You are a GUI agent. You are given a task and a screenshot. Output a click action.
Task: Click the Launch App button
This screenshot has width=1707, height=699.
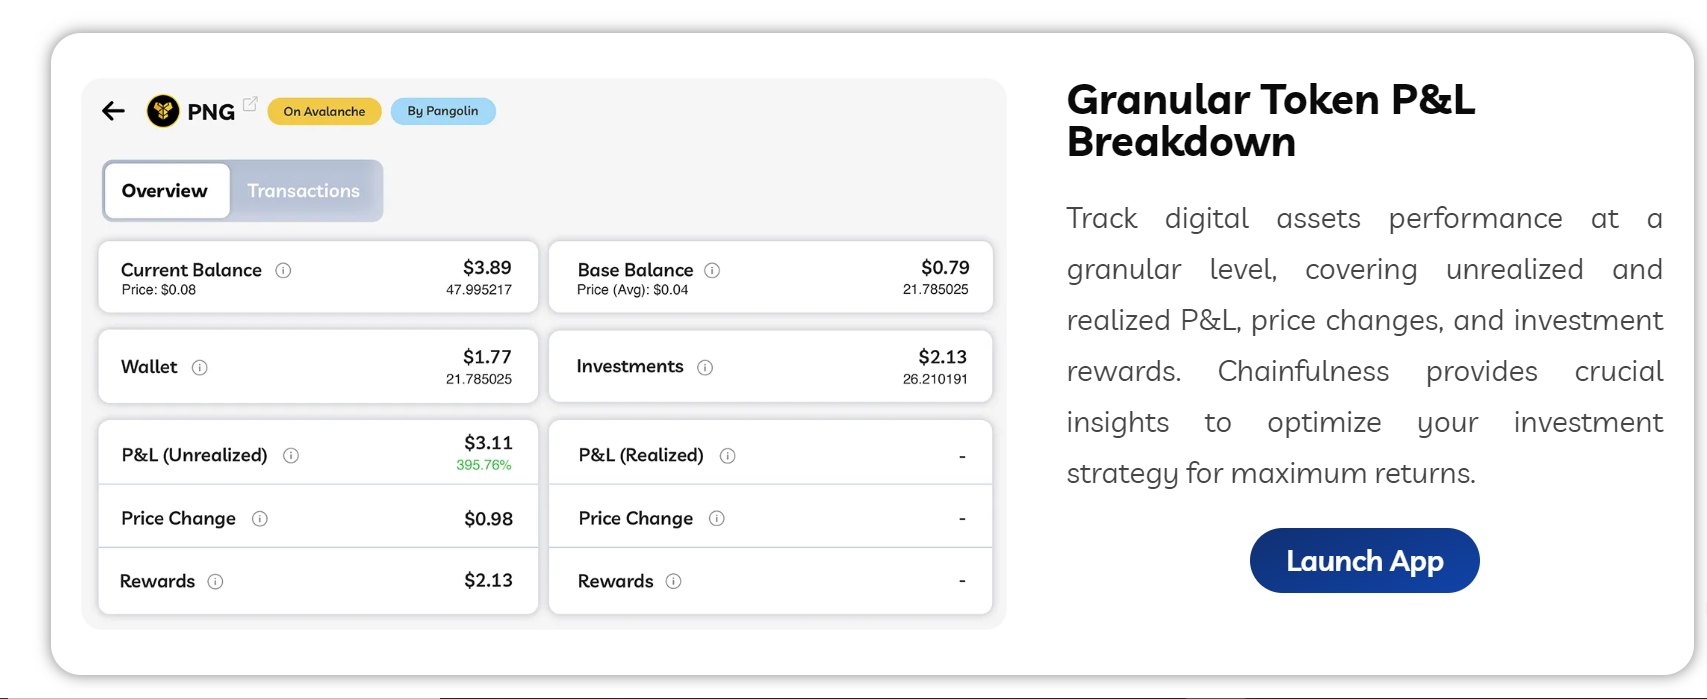tap(1364, 561)
